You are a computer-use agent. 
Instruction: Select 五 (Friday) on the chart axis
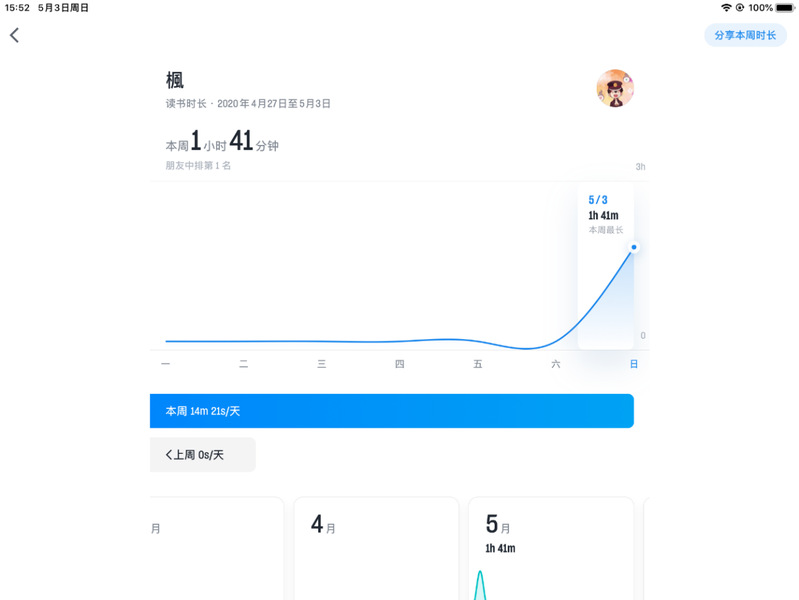[477, 364]
